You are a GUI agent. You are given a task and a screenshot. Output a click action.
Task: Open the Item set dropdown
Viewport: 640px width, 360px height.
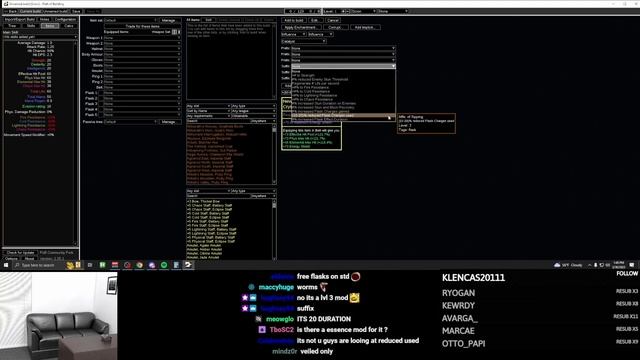point(130,20)
